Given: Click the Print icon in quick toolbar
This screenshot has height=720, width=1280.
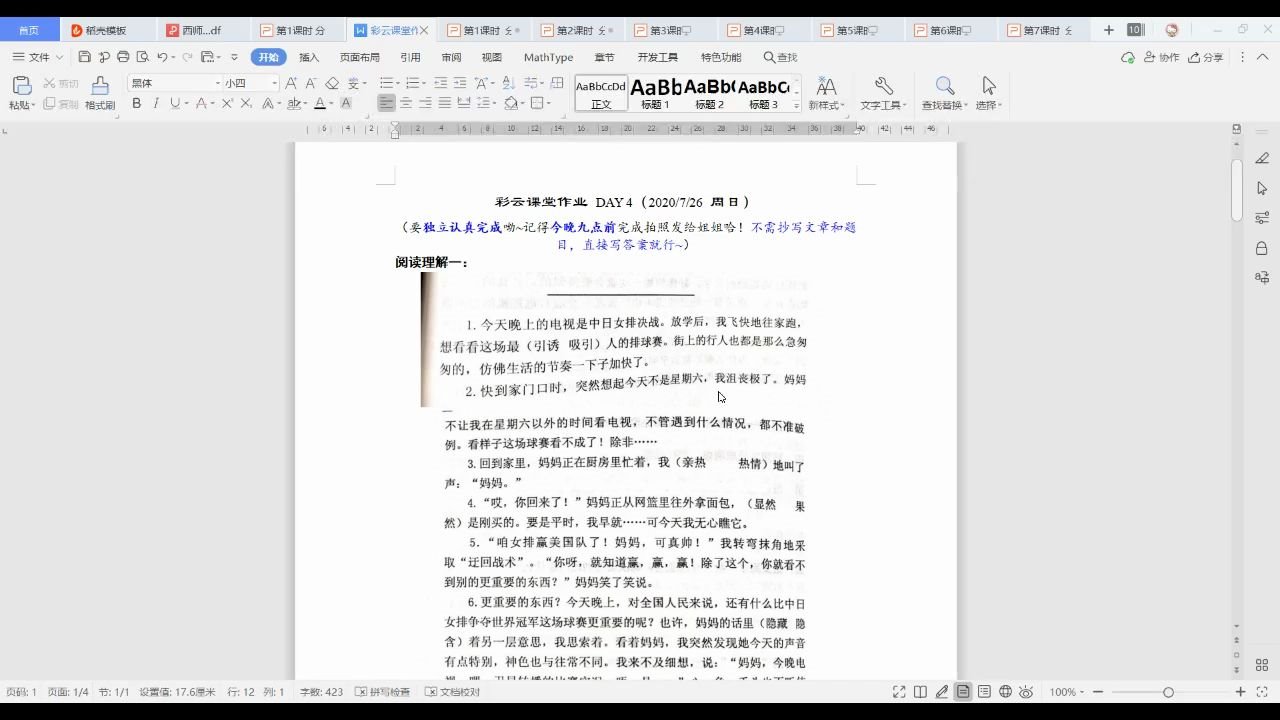Looking at the screenshot, I should point(123,57).
